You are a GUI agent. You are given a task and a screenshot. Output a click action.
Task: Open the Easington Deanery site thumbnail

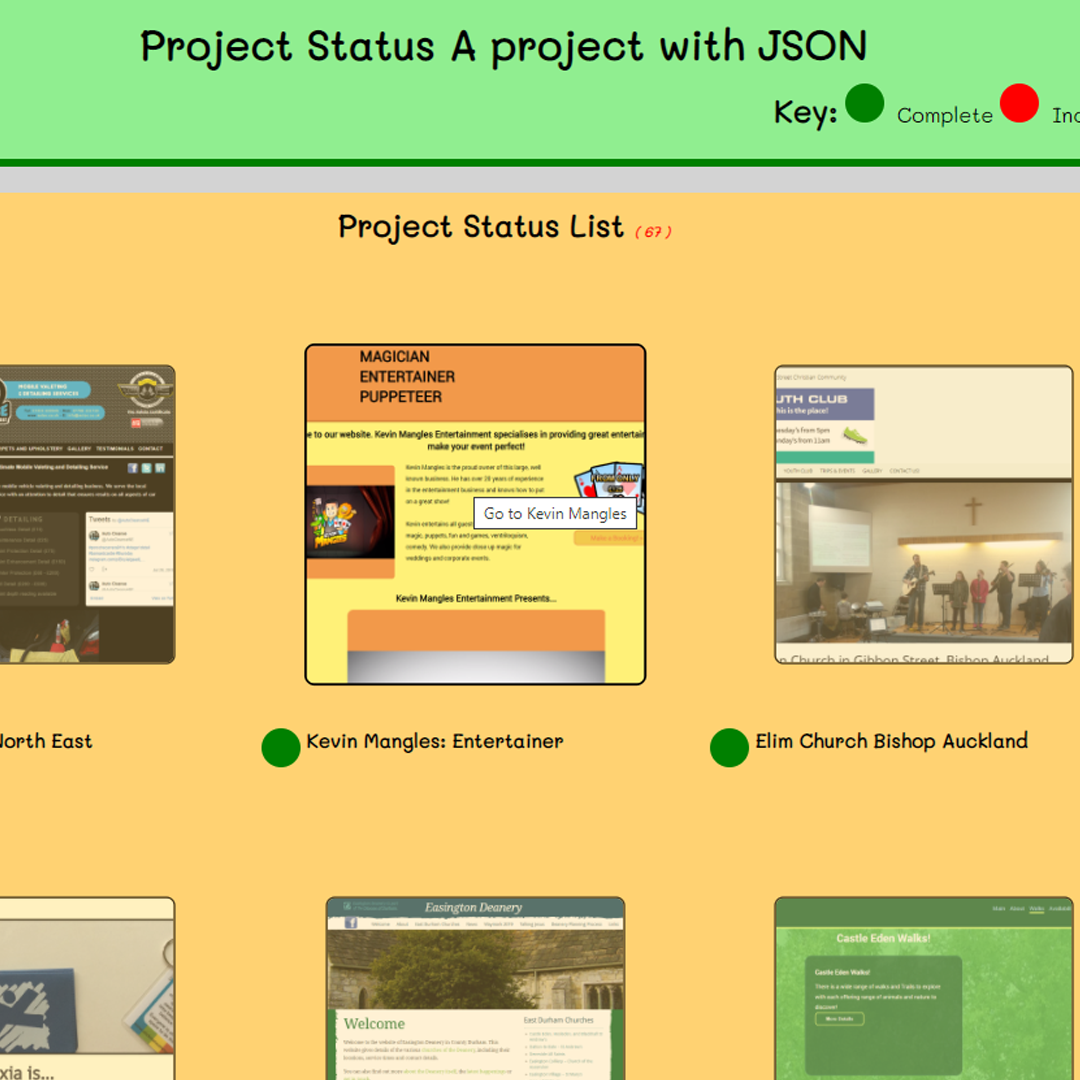[475, 988]
